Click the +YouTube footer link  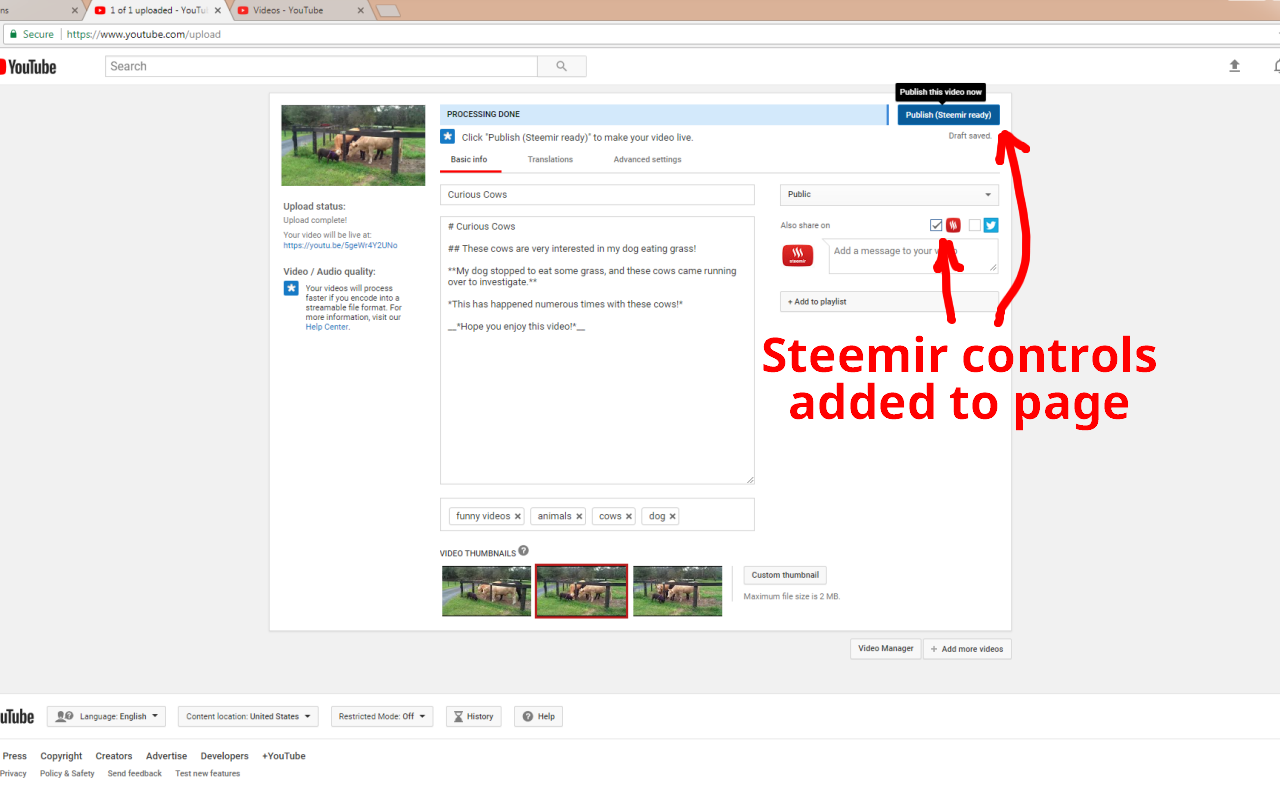coord(283,756)
